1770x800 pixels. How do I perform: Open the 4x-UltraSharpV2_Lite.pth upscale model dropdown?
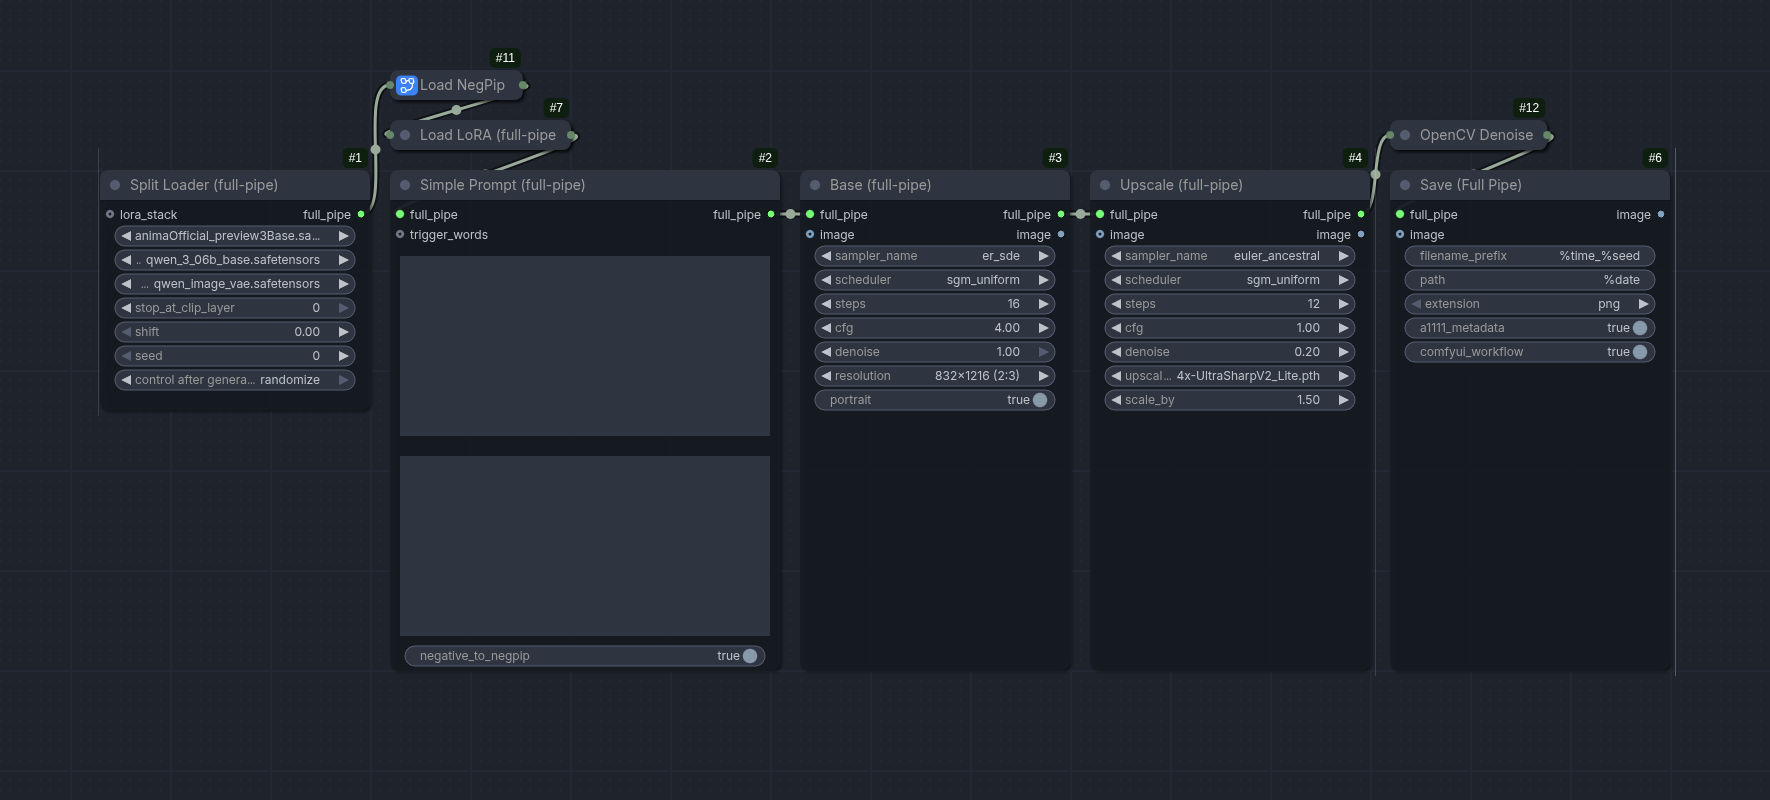point(1230,376)
